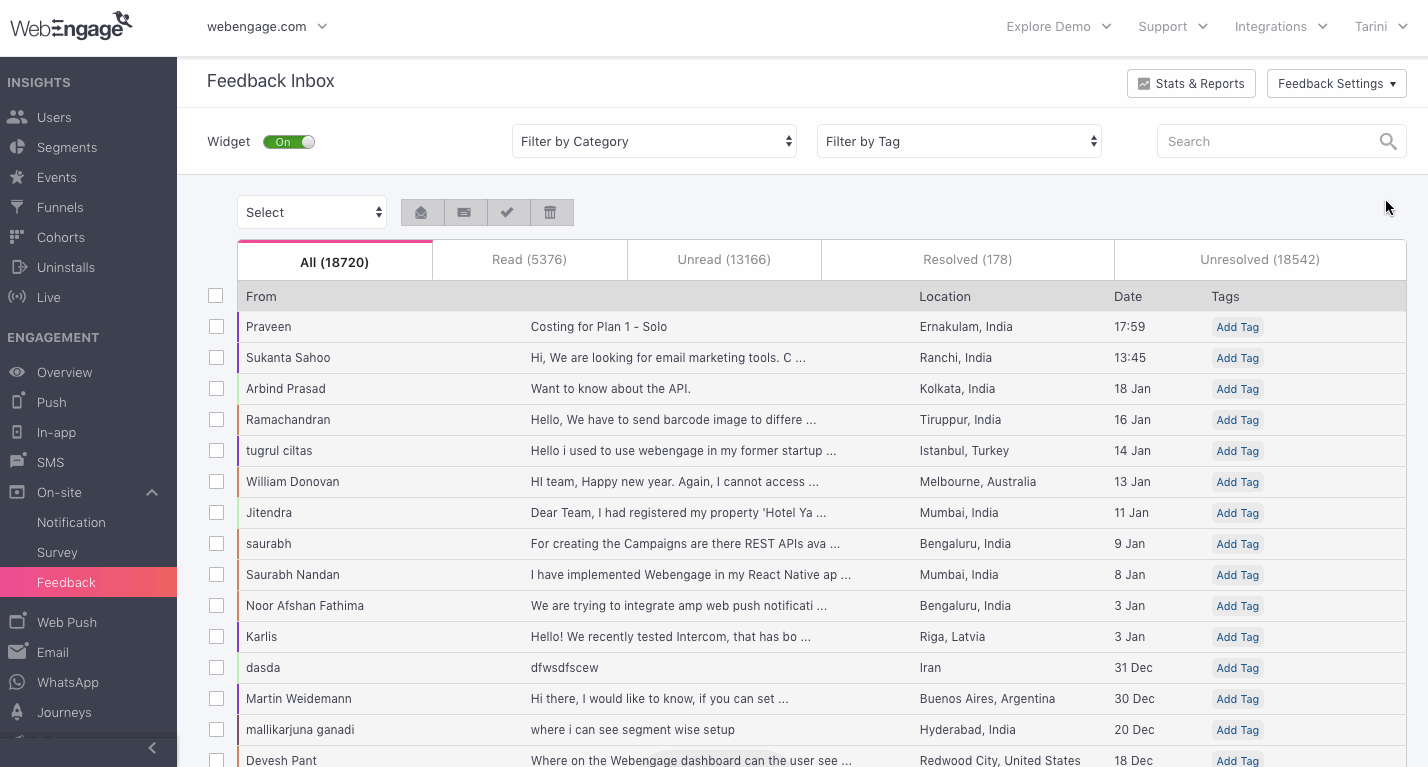The image size is (1428, 767).
Task: Open Email via its envelope icon
Action: 17,652
